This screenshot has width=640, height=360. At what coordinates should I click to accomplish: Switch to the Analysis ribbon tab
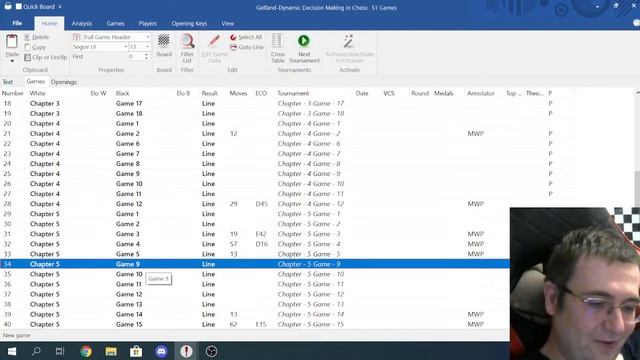pos(82,24)
